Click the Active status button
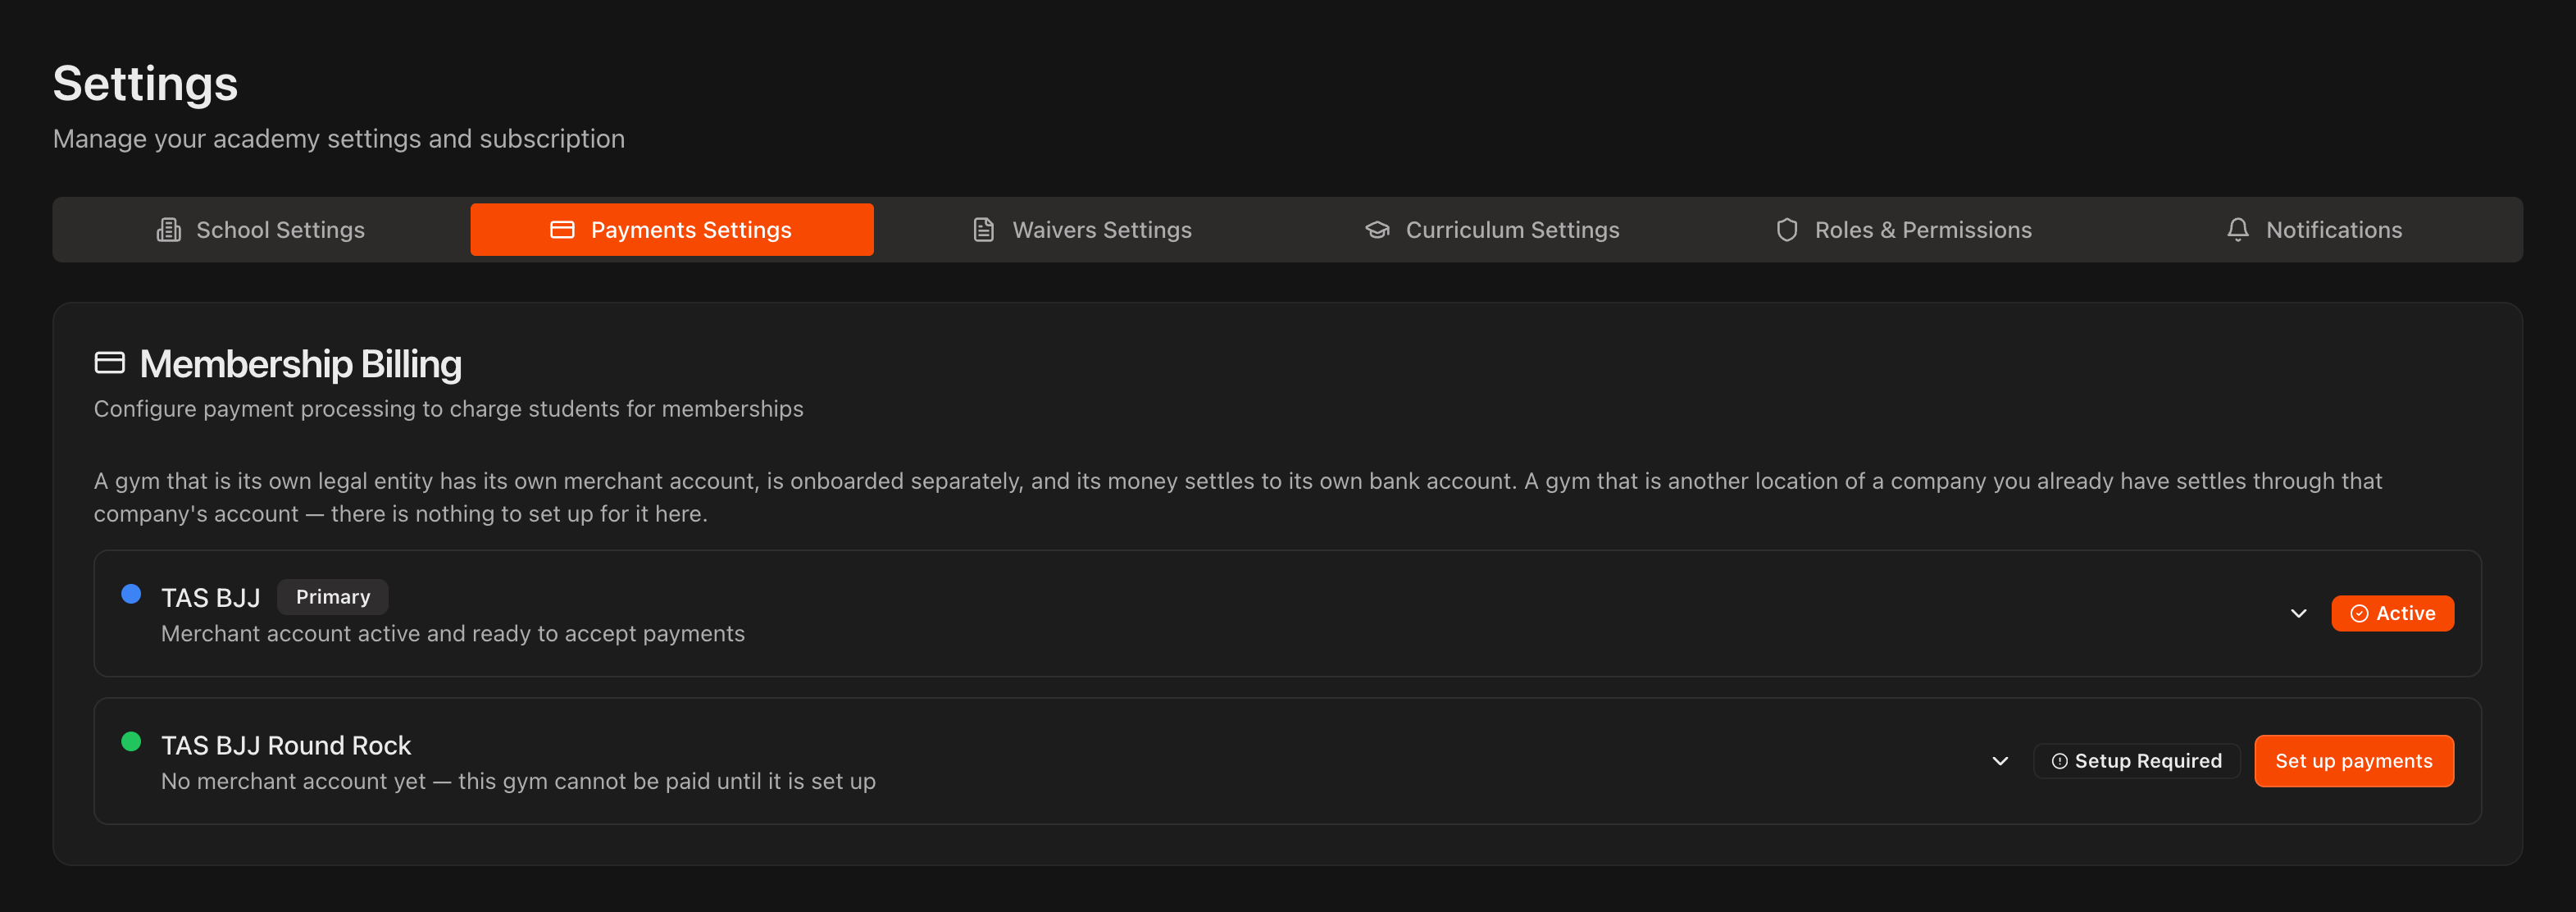The image size is (2576, 912). (2392, 614)
